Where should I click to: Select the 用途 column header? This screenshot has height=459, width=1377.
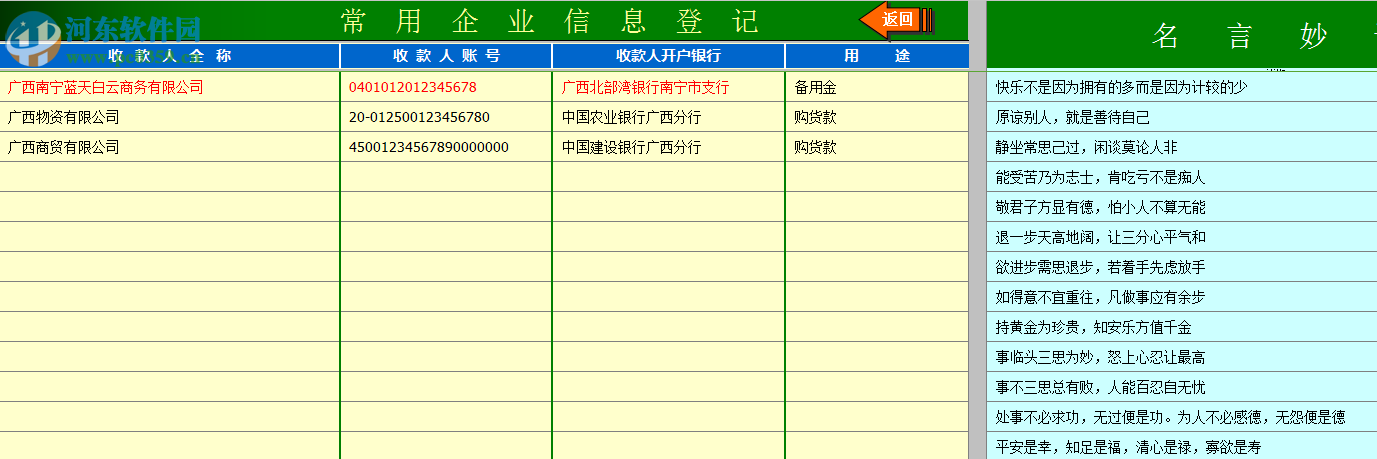coord(877,56)
